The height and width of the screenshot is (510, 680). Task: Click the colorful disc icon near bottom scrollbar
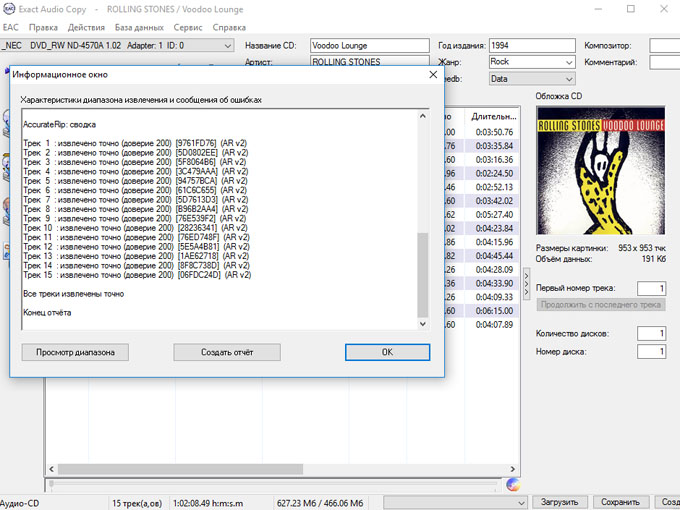click(x=513, y=484)
